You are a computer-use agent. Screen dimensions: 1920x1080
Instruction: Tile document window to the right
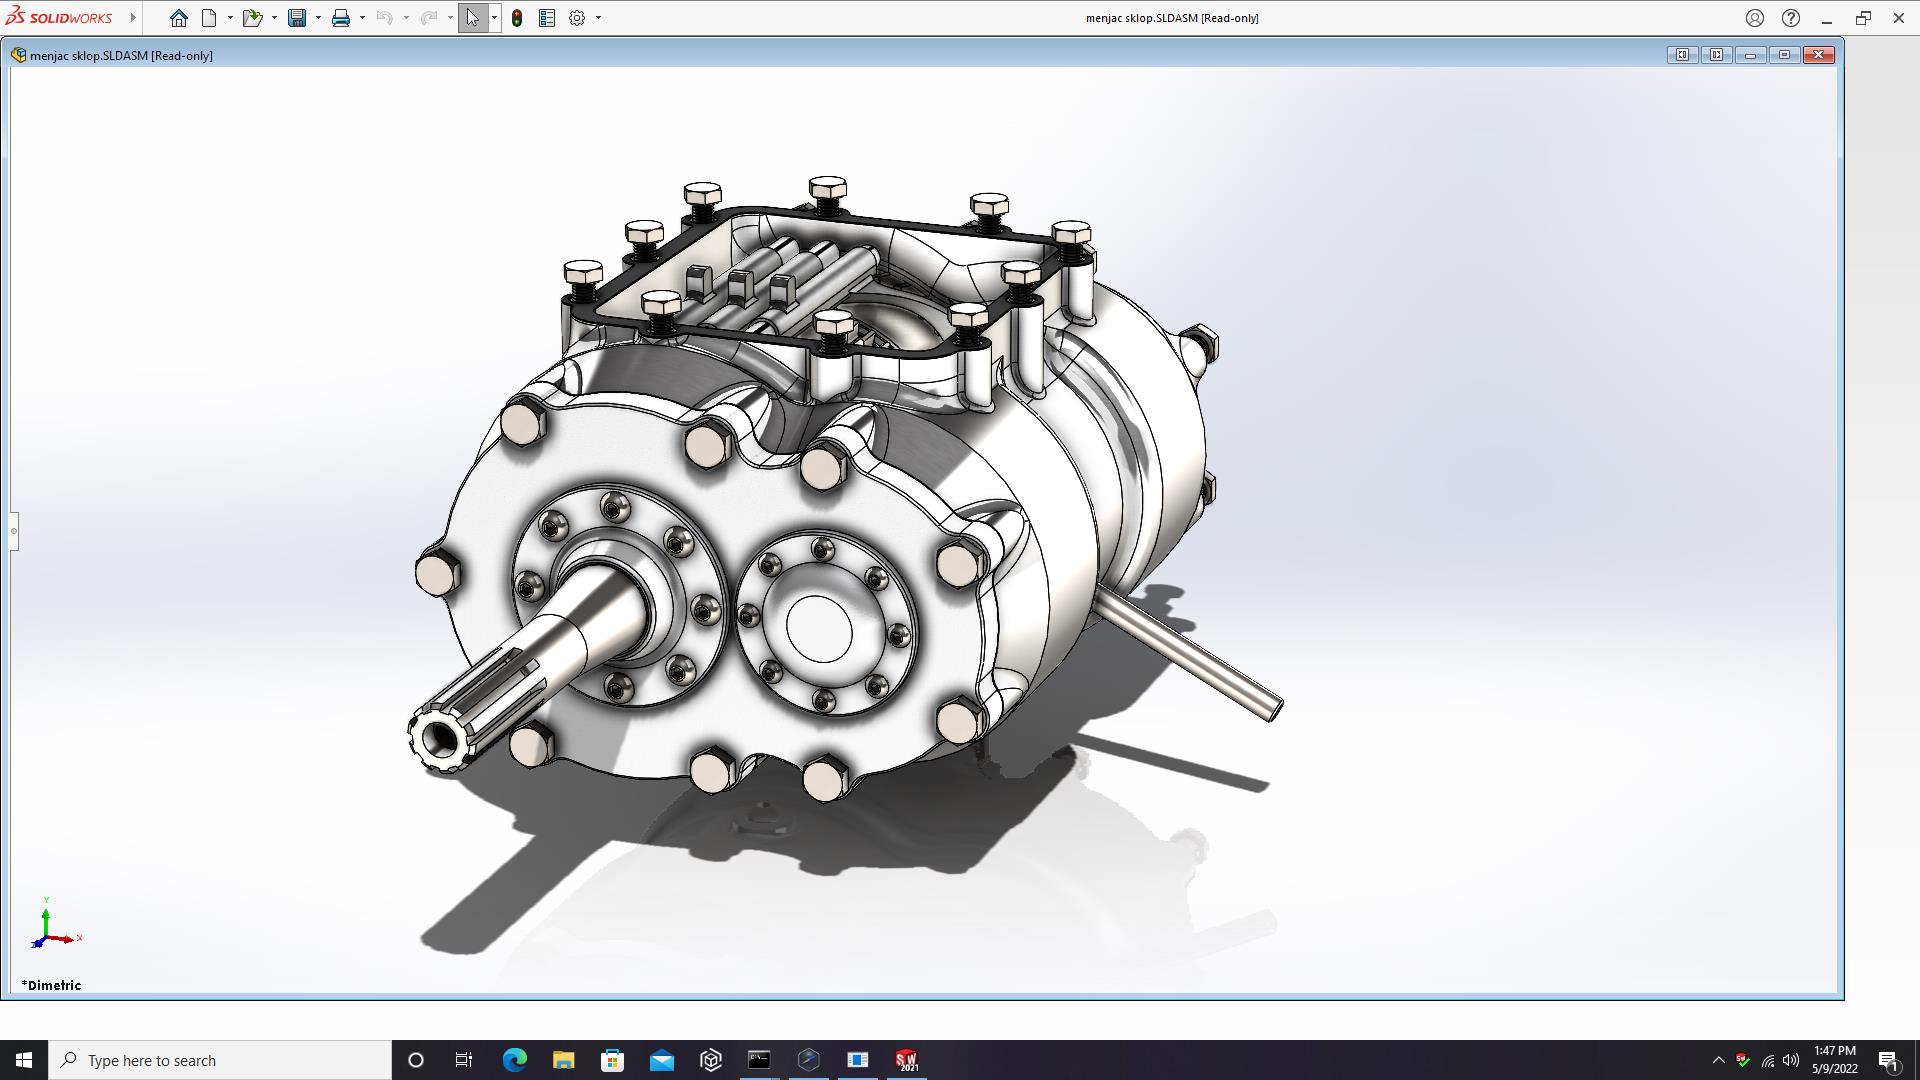click(x=1716, y=55)
